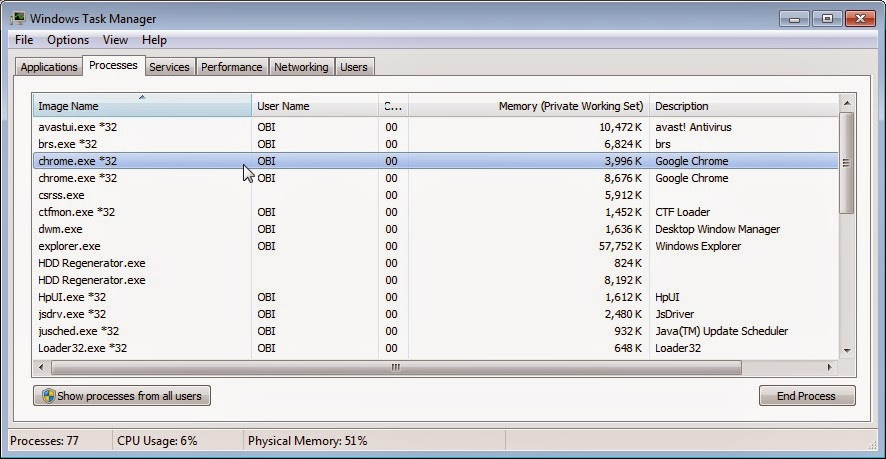Select the csrss.exe process
This screenshot has width=886, height=459.
click(436, 195)
